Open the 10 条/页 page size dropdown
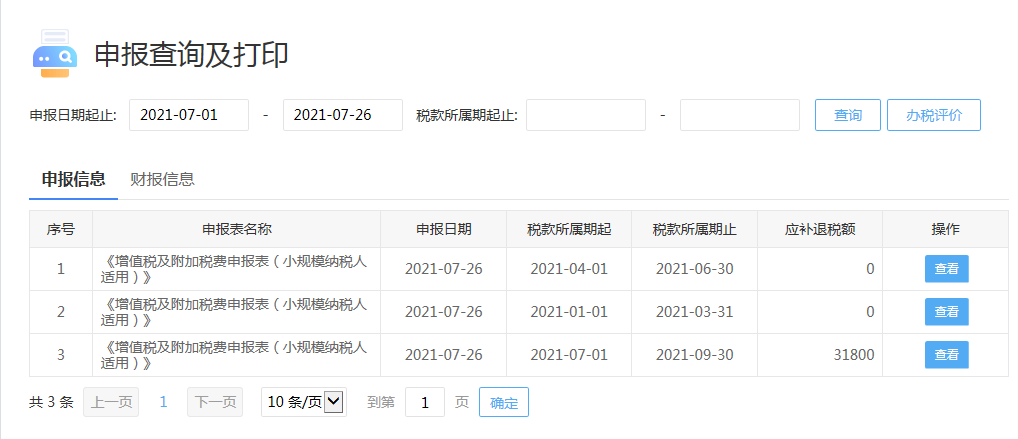This screenshot has height=439, width=1018. pos(304,402)
